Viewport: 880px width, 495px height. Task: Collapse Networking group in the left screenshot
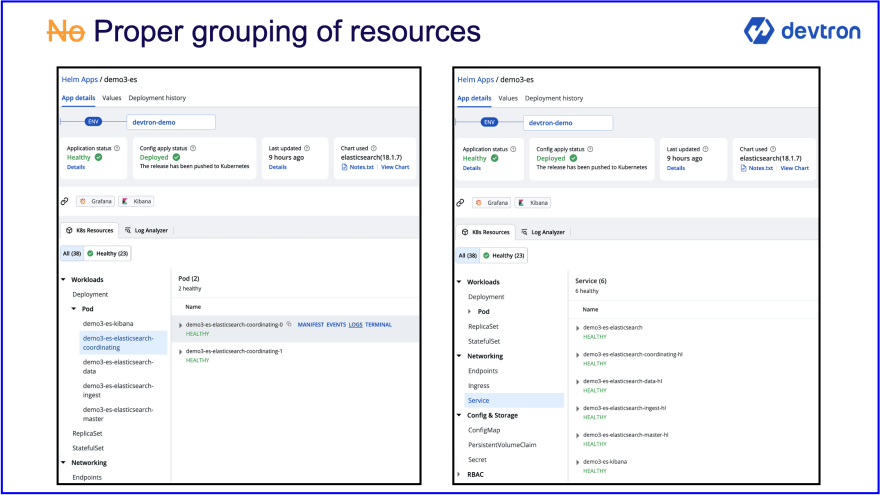click(63, 462)
